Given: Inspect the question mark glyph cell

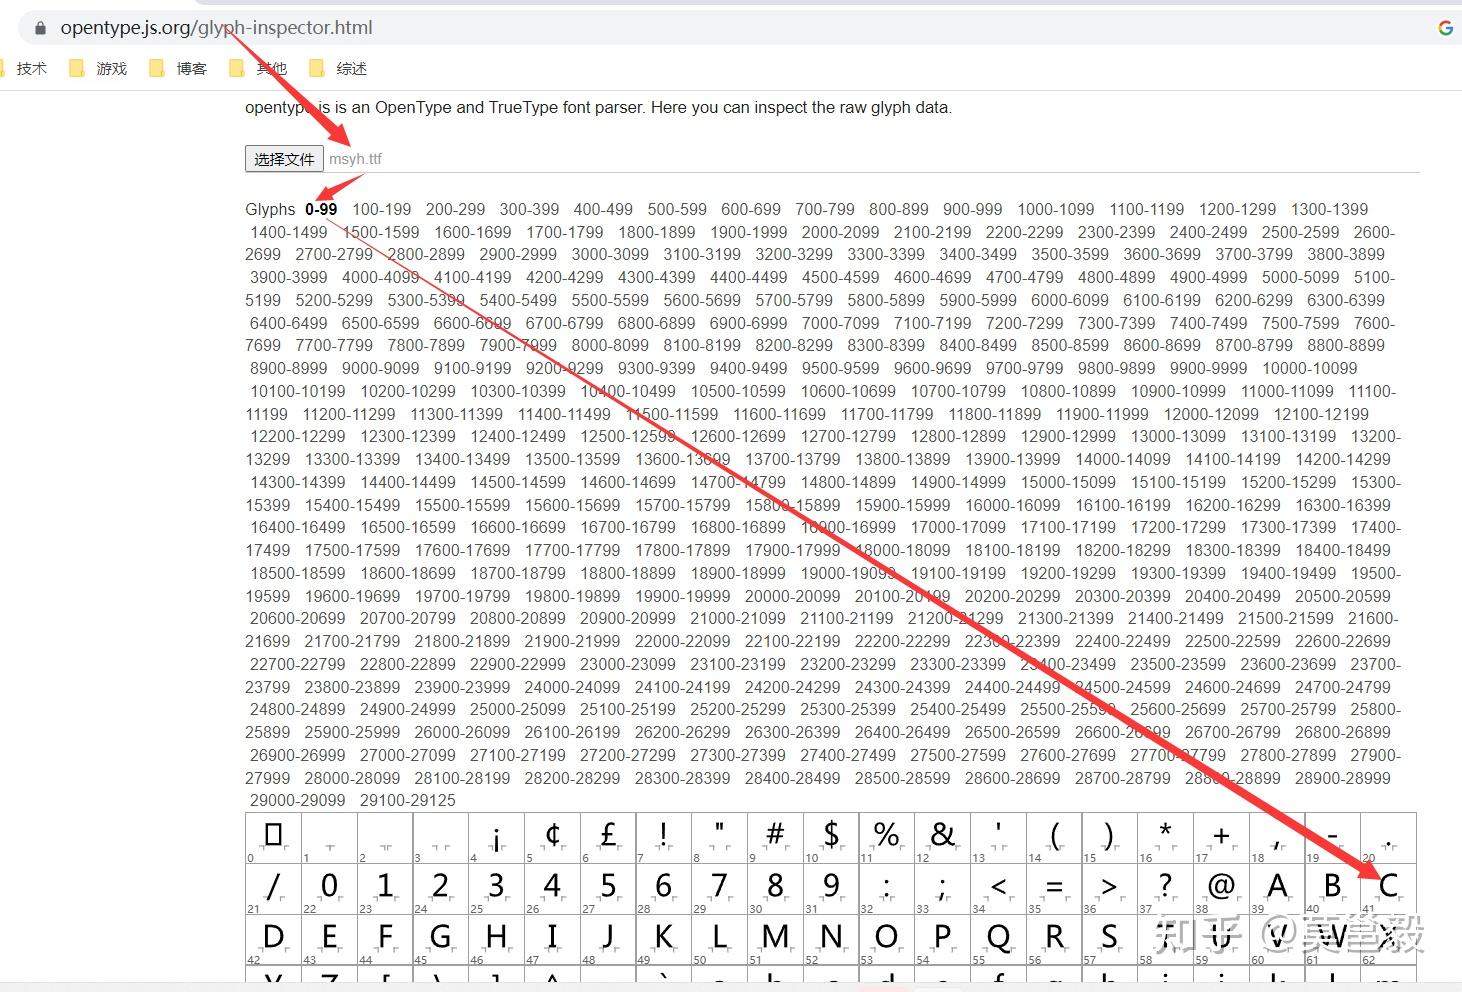Looking at the screenshot, I should tap(1166, 889).
